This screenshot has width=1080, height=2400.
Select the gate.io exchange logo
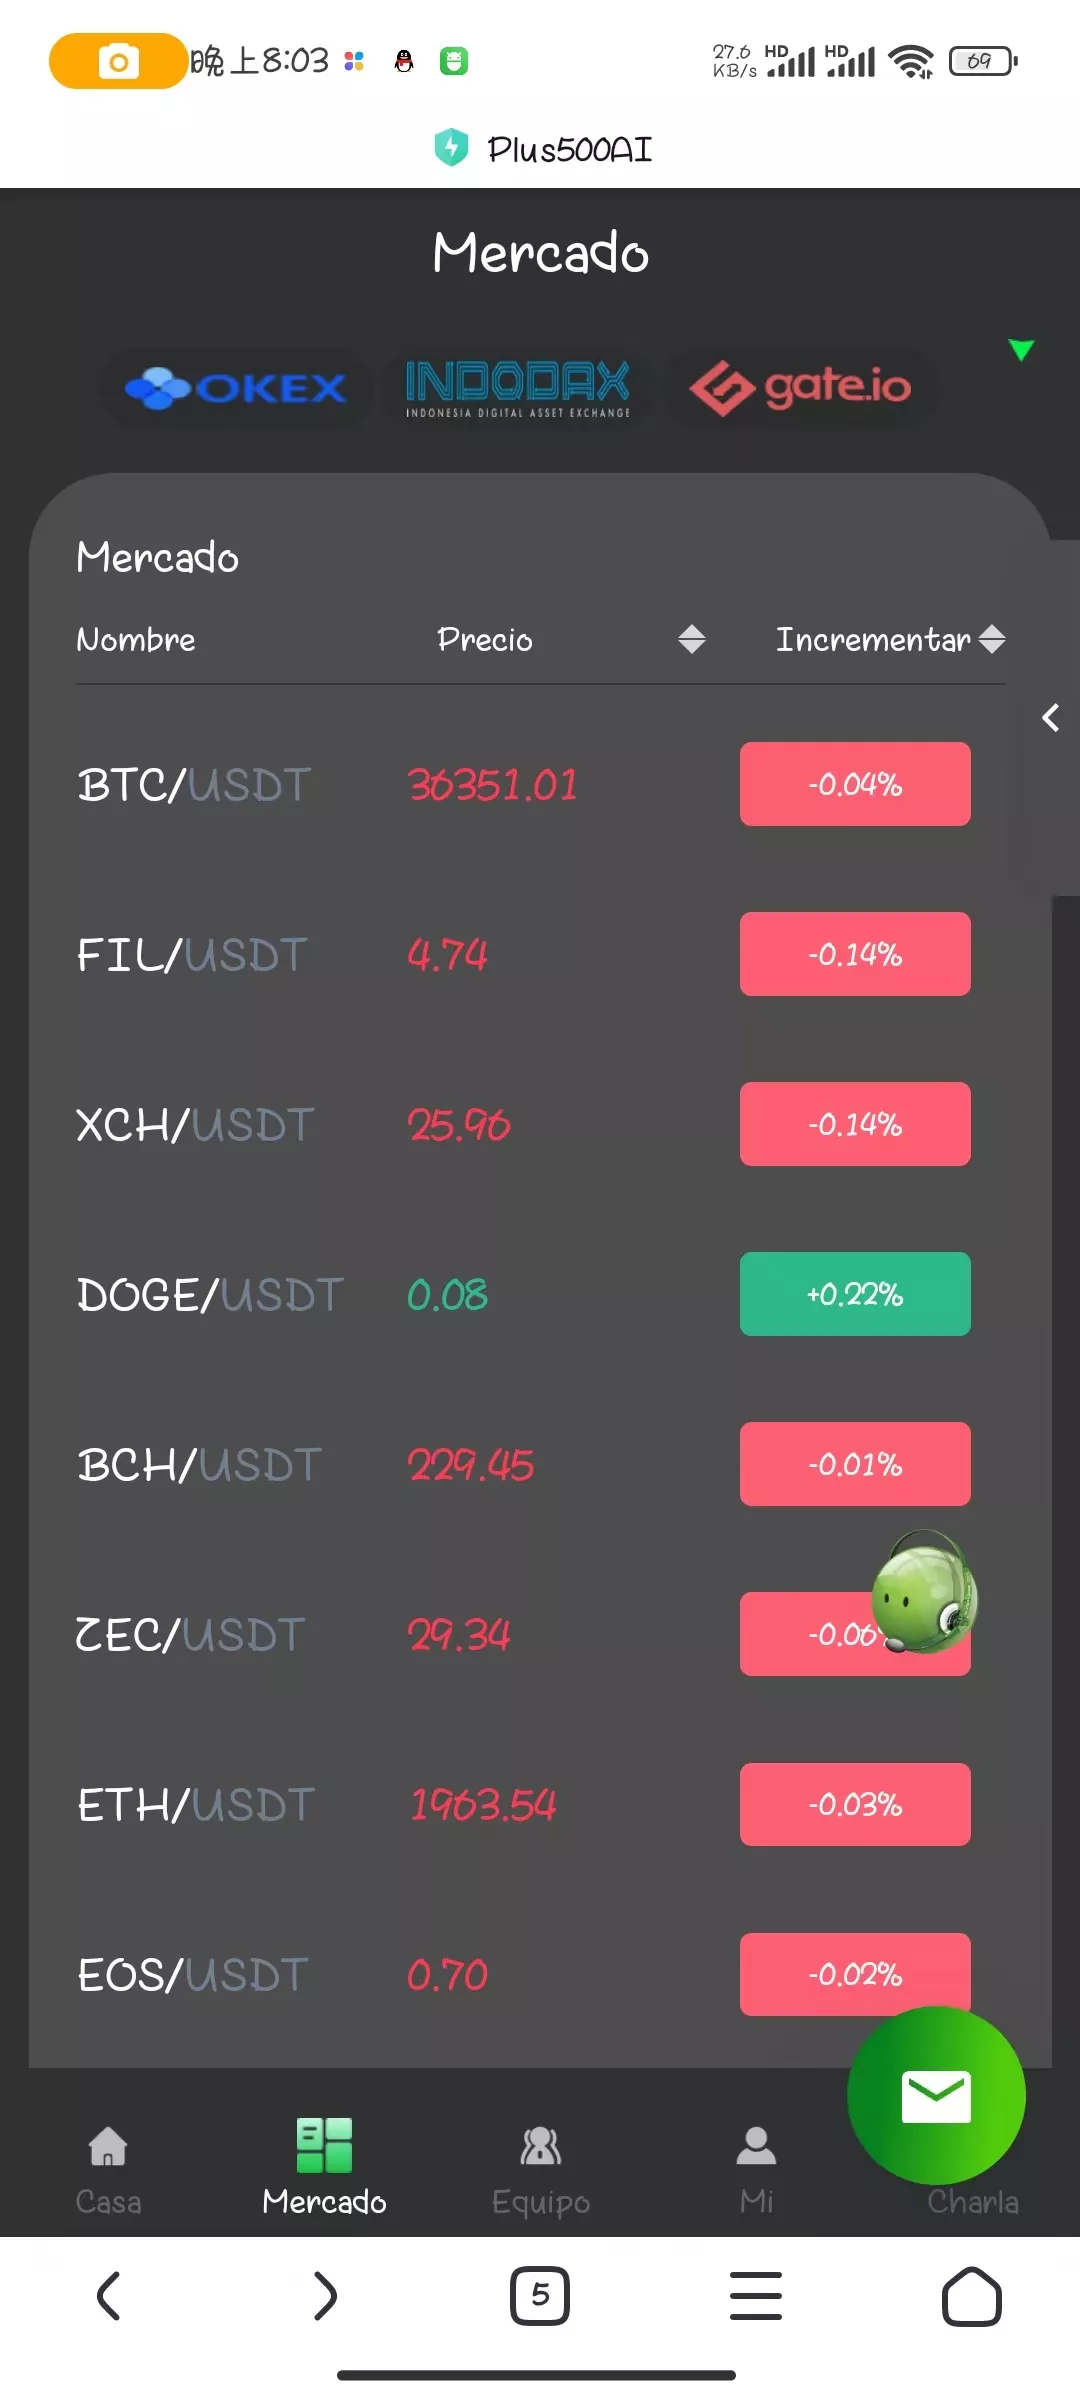(x=800, y=388)
